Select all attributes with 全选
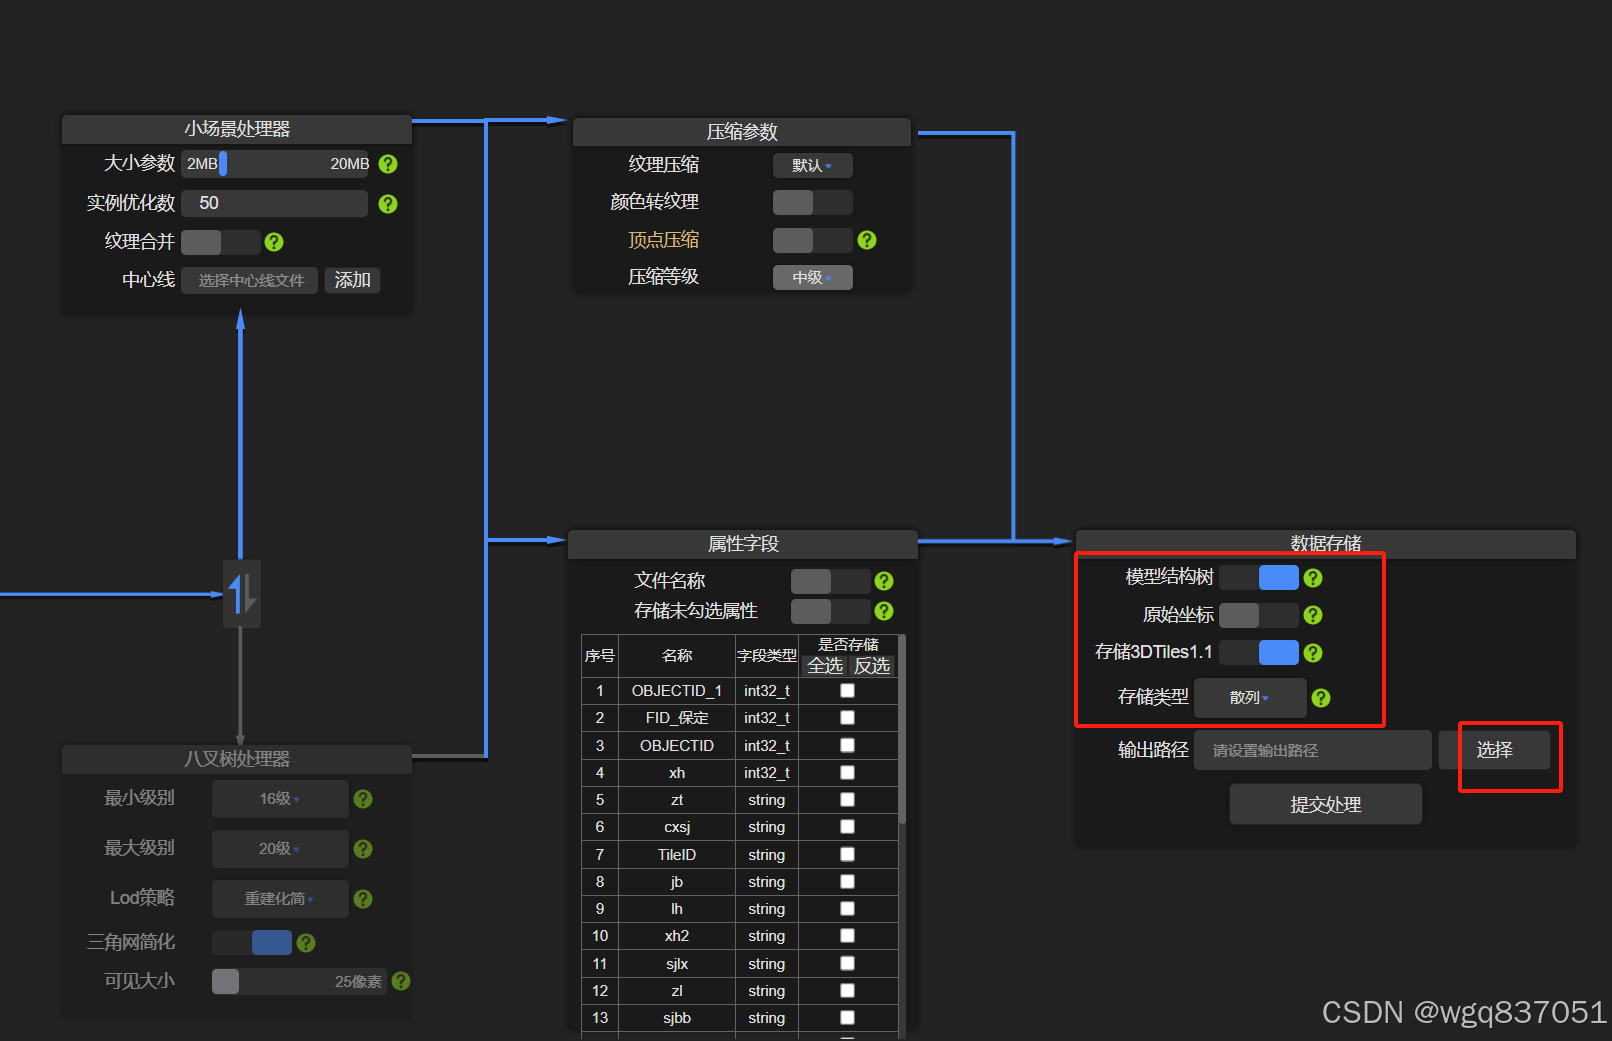 tap(825, 665)
